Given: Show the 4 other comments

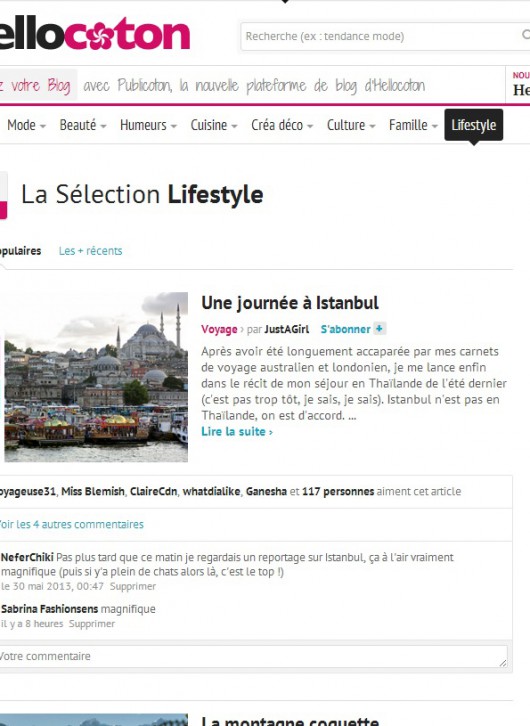Looking at the screenshot, I should [x=71, y=525].
